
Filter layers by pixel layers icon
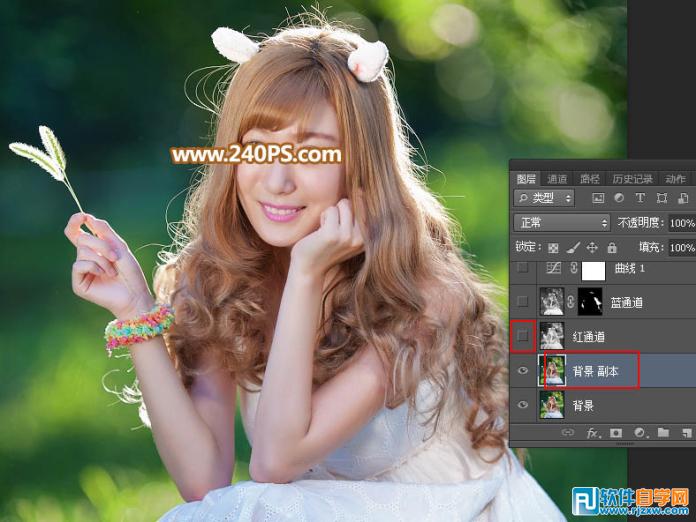pos(598,198)
